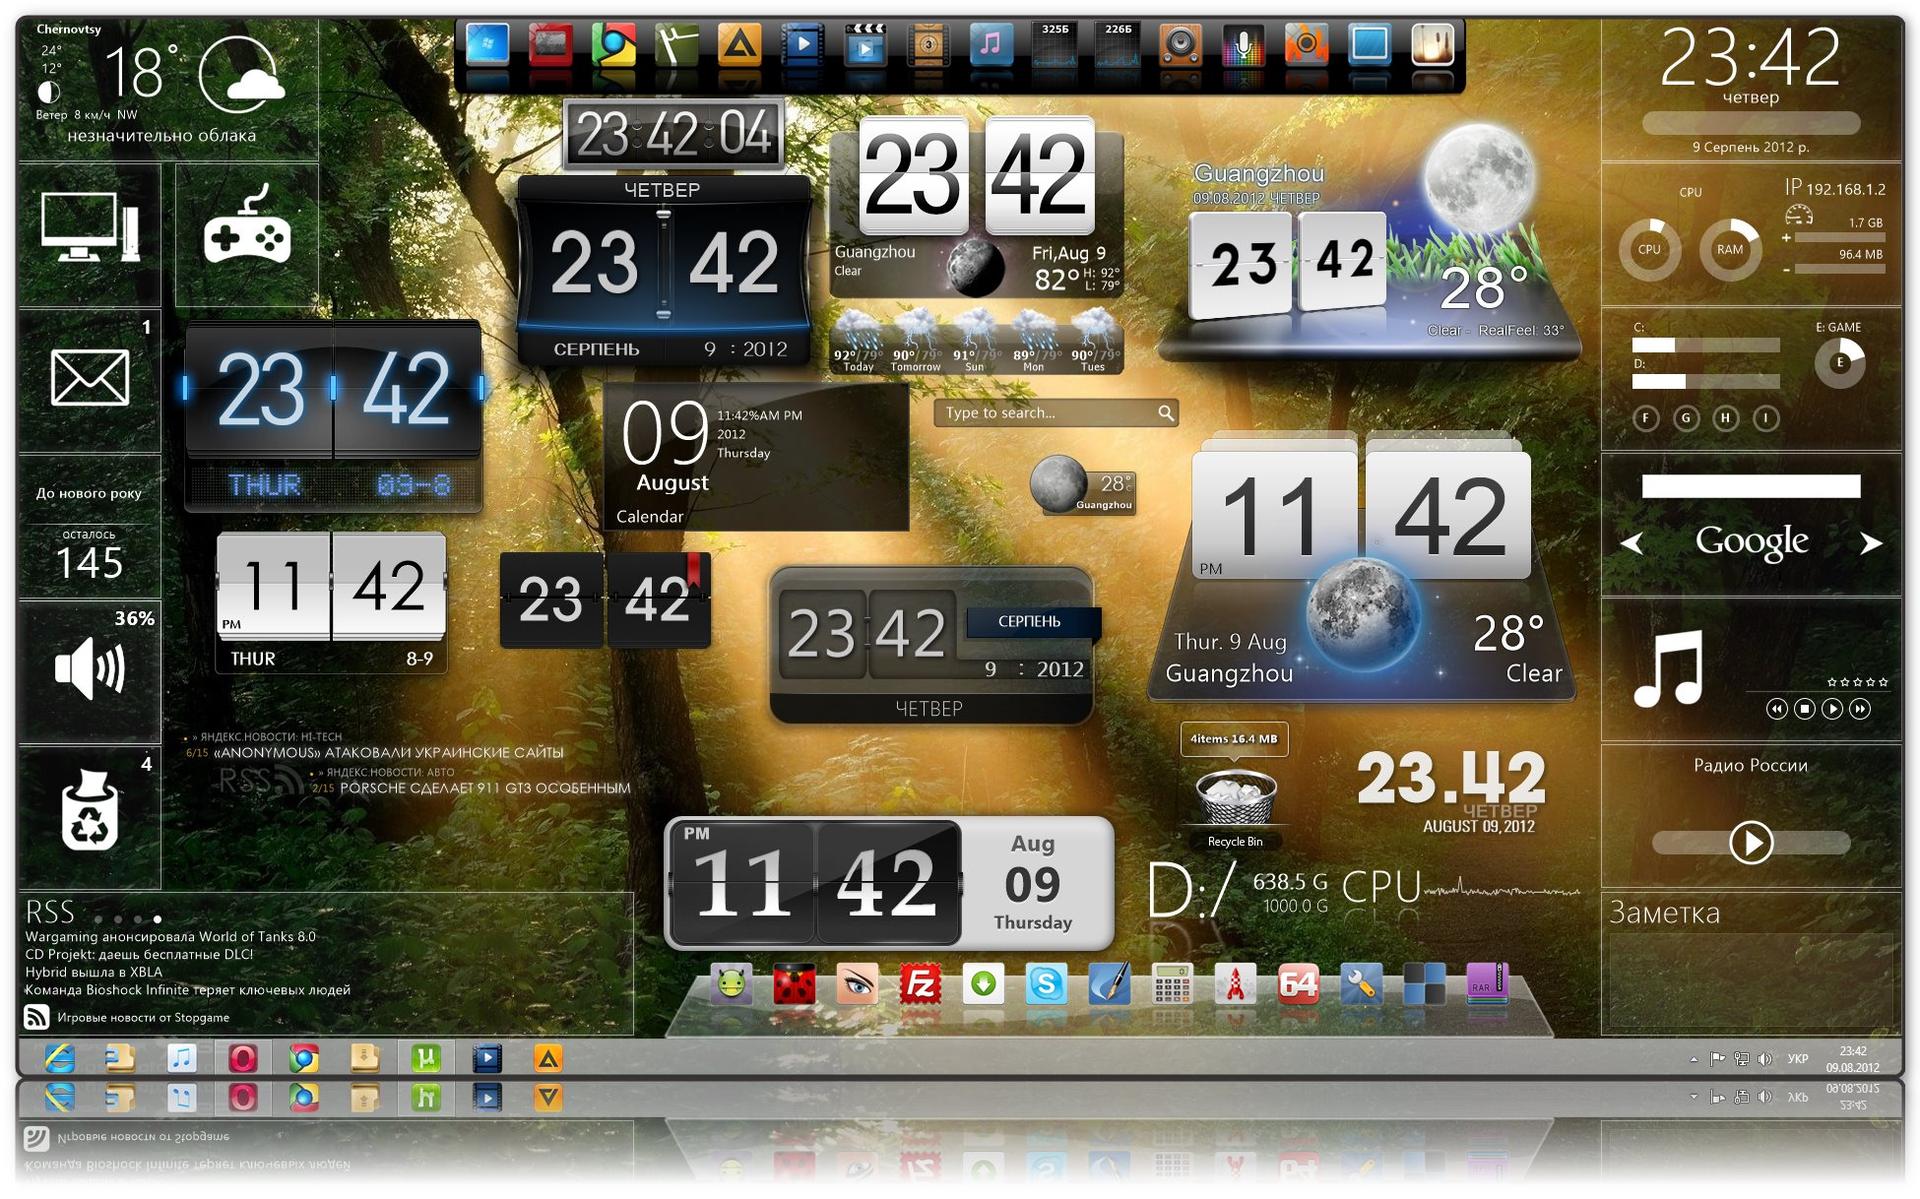The height and width of the screenshot is (1199, 1920).
Task: Open the orange AIMP icon in top dock
Action: coord(739,45)
